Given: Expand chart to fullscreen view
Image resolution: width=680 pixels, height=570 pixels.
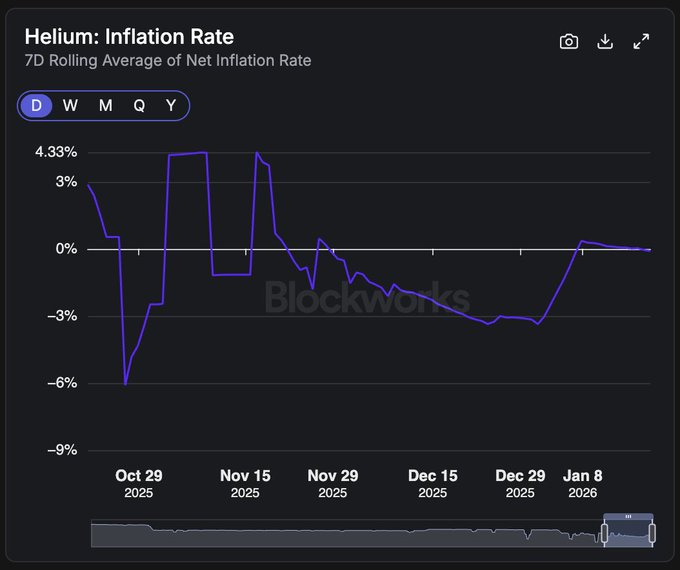Looking at the screenshot, I should 642,41.
